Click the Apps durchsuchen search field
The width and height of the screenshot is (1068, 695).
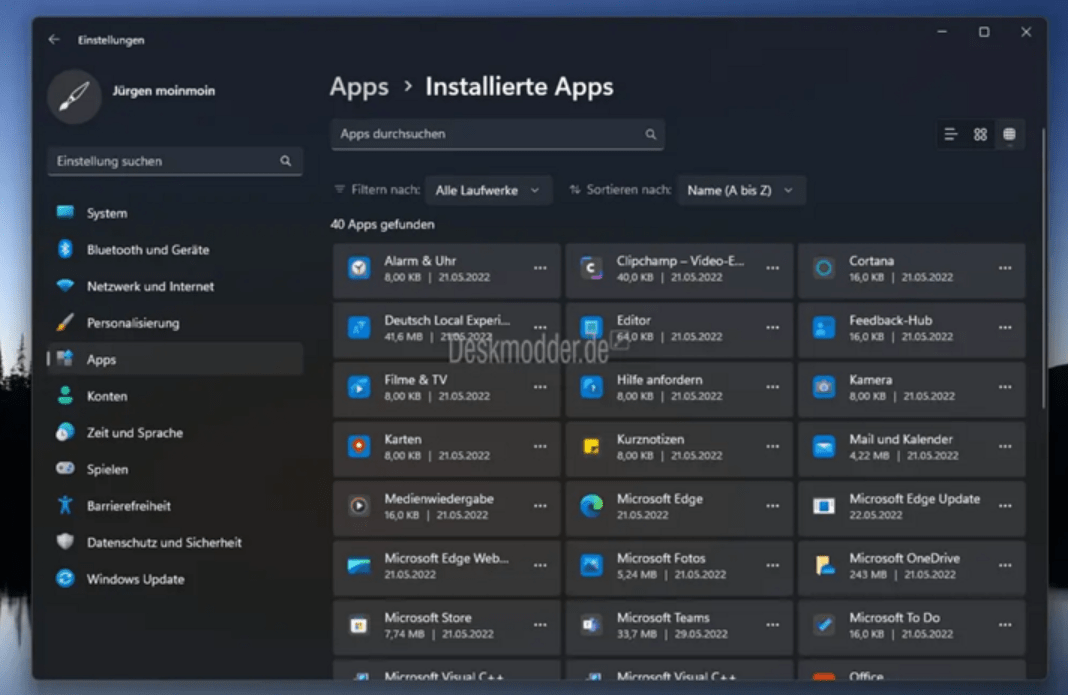click(x=488, y=134)
